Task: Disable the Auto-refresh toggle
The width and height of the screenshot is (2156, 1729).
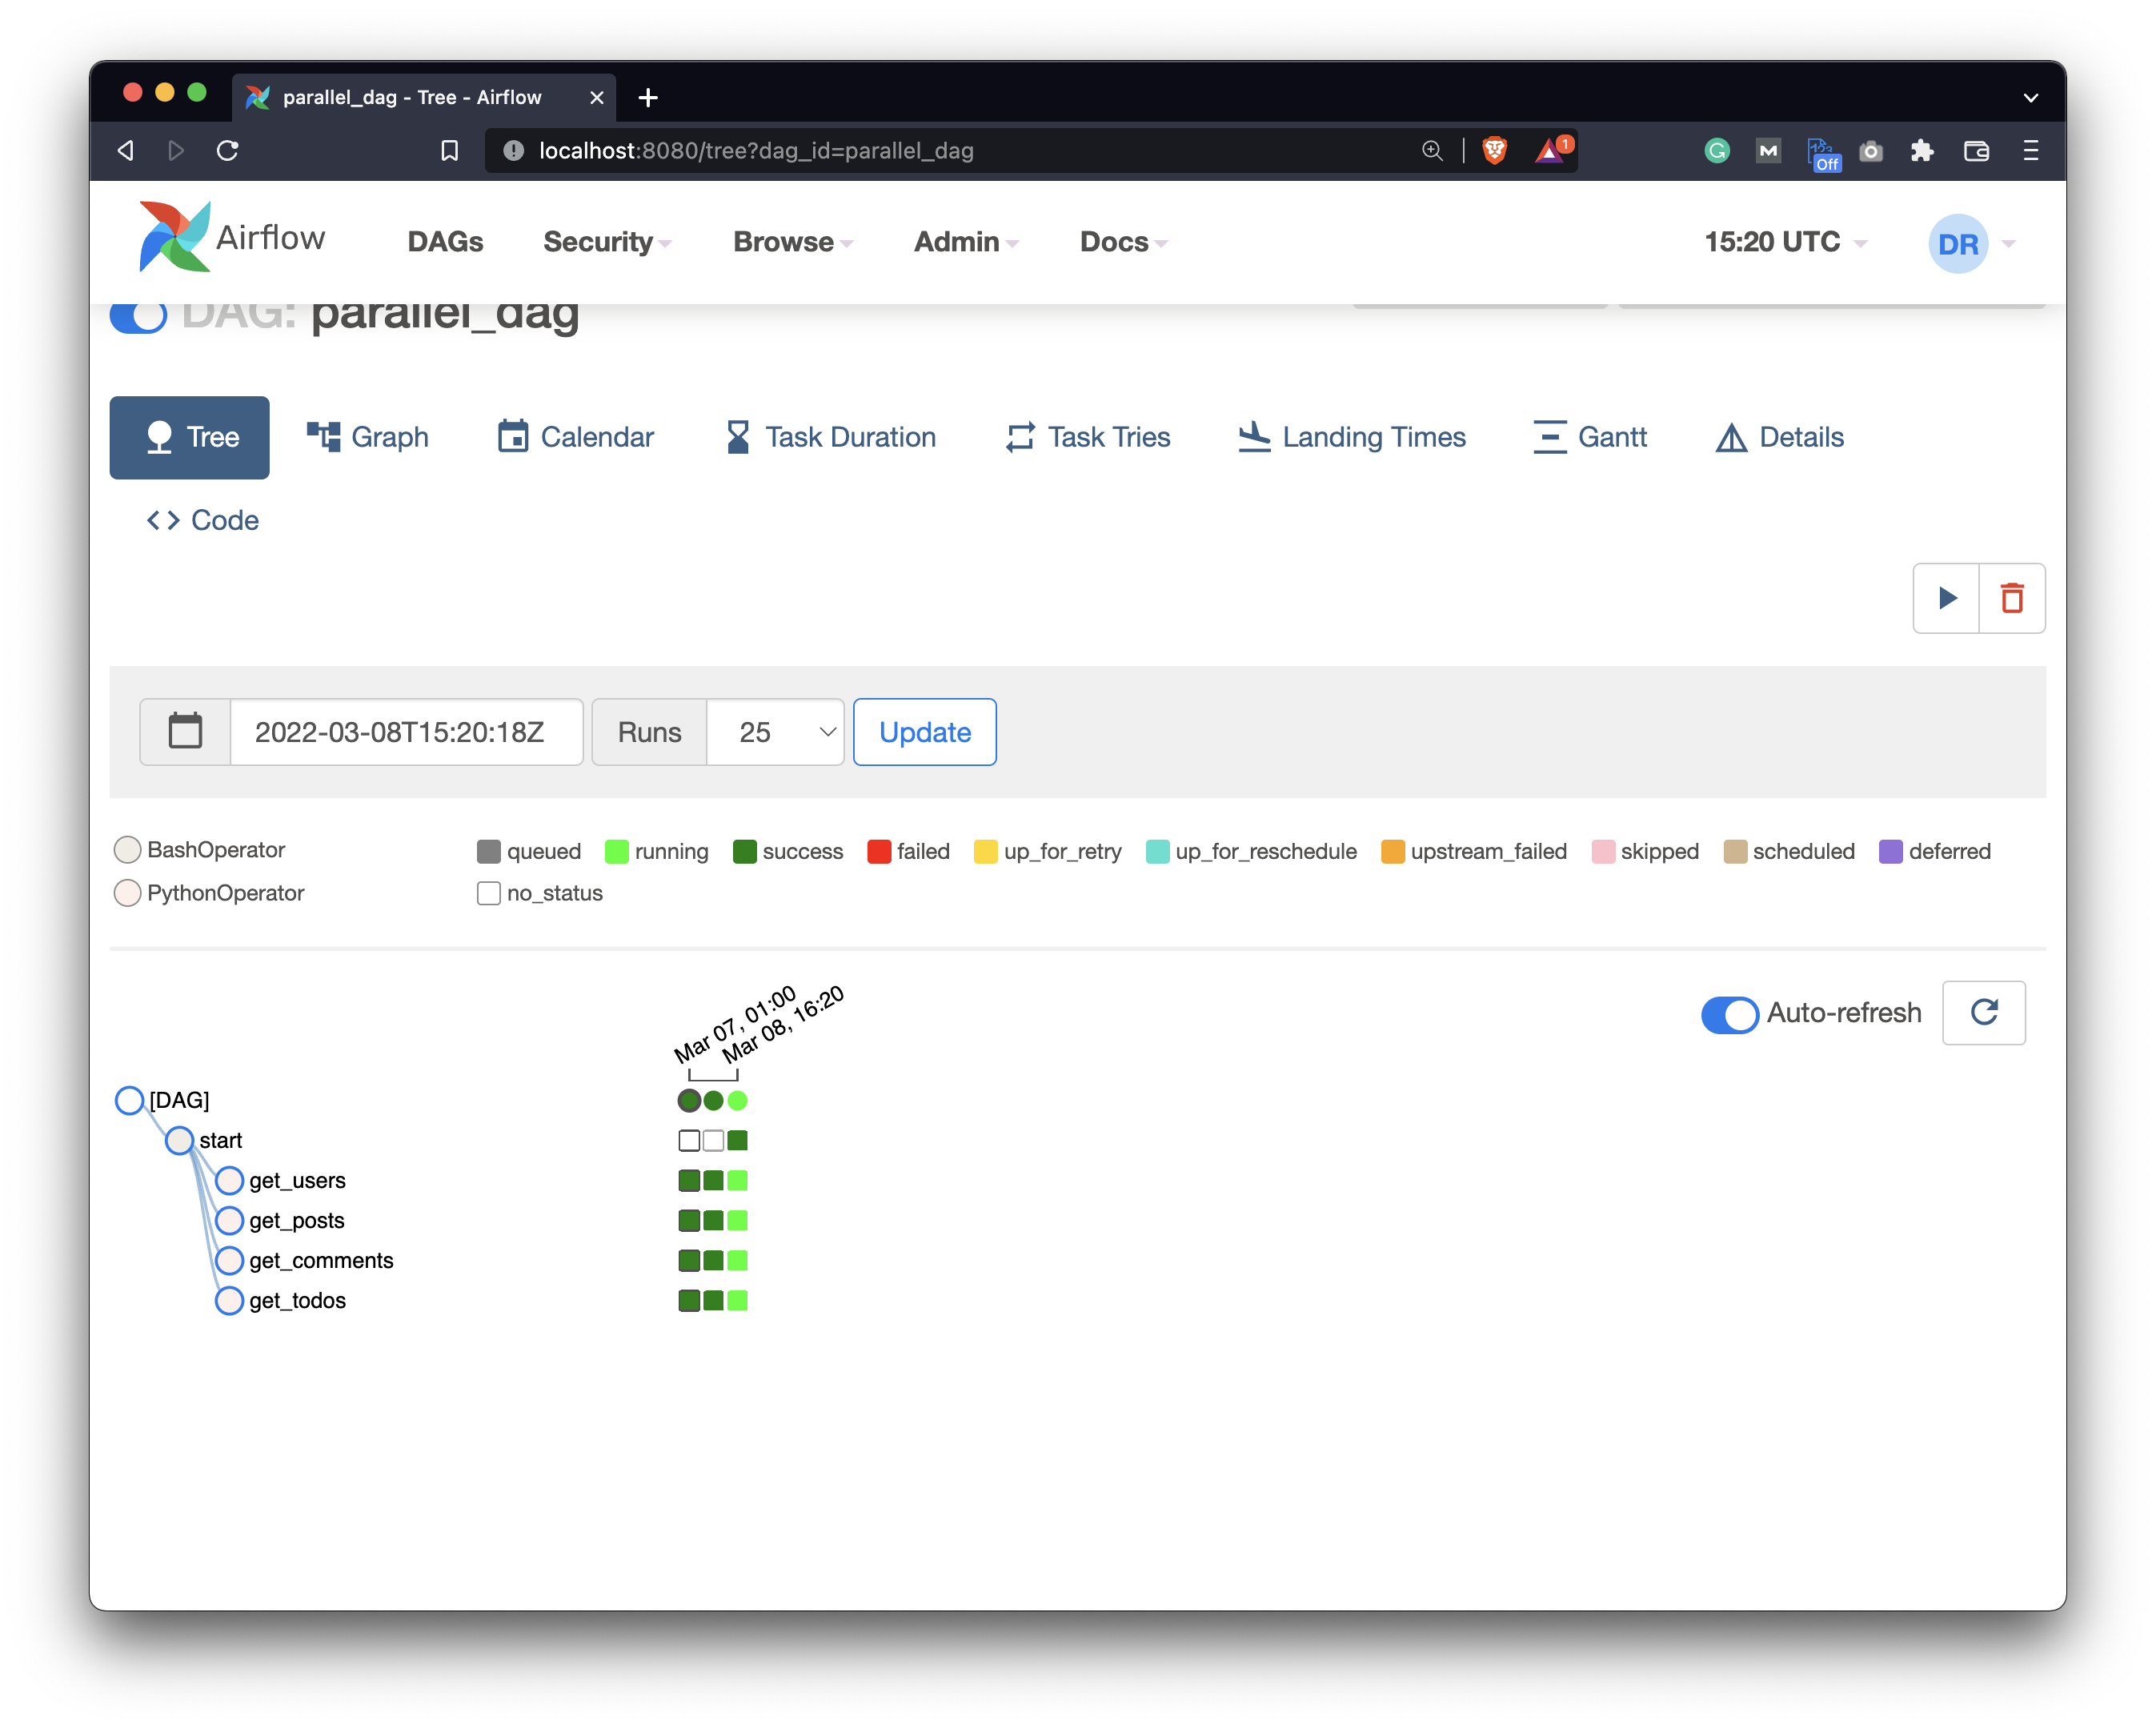Action: click(x=1729, y=1014)
